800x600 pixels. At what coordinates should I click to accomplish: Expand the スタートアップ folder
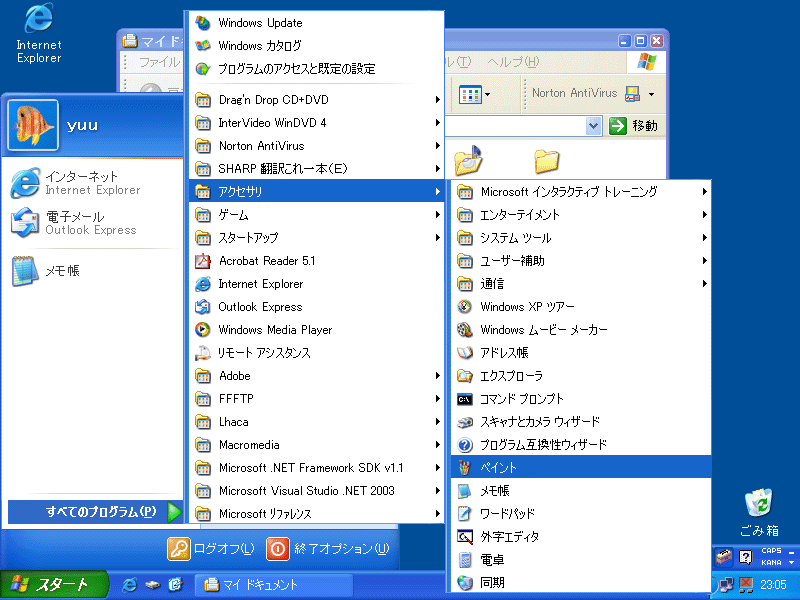click(316, 238)
